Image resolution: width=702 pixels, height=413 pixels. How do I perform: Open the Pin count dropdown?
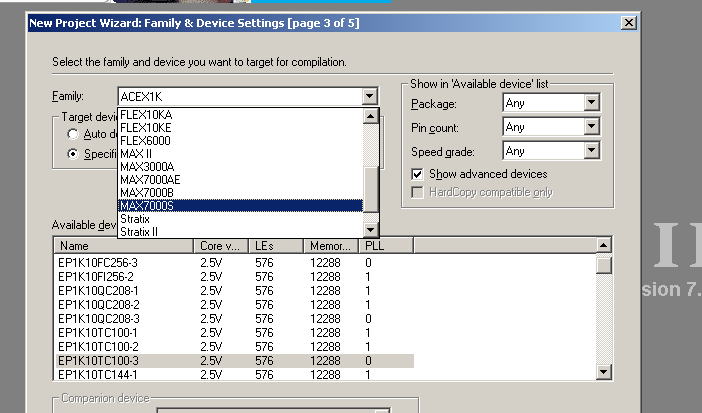point(591,127)
